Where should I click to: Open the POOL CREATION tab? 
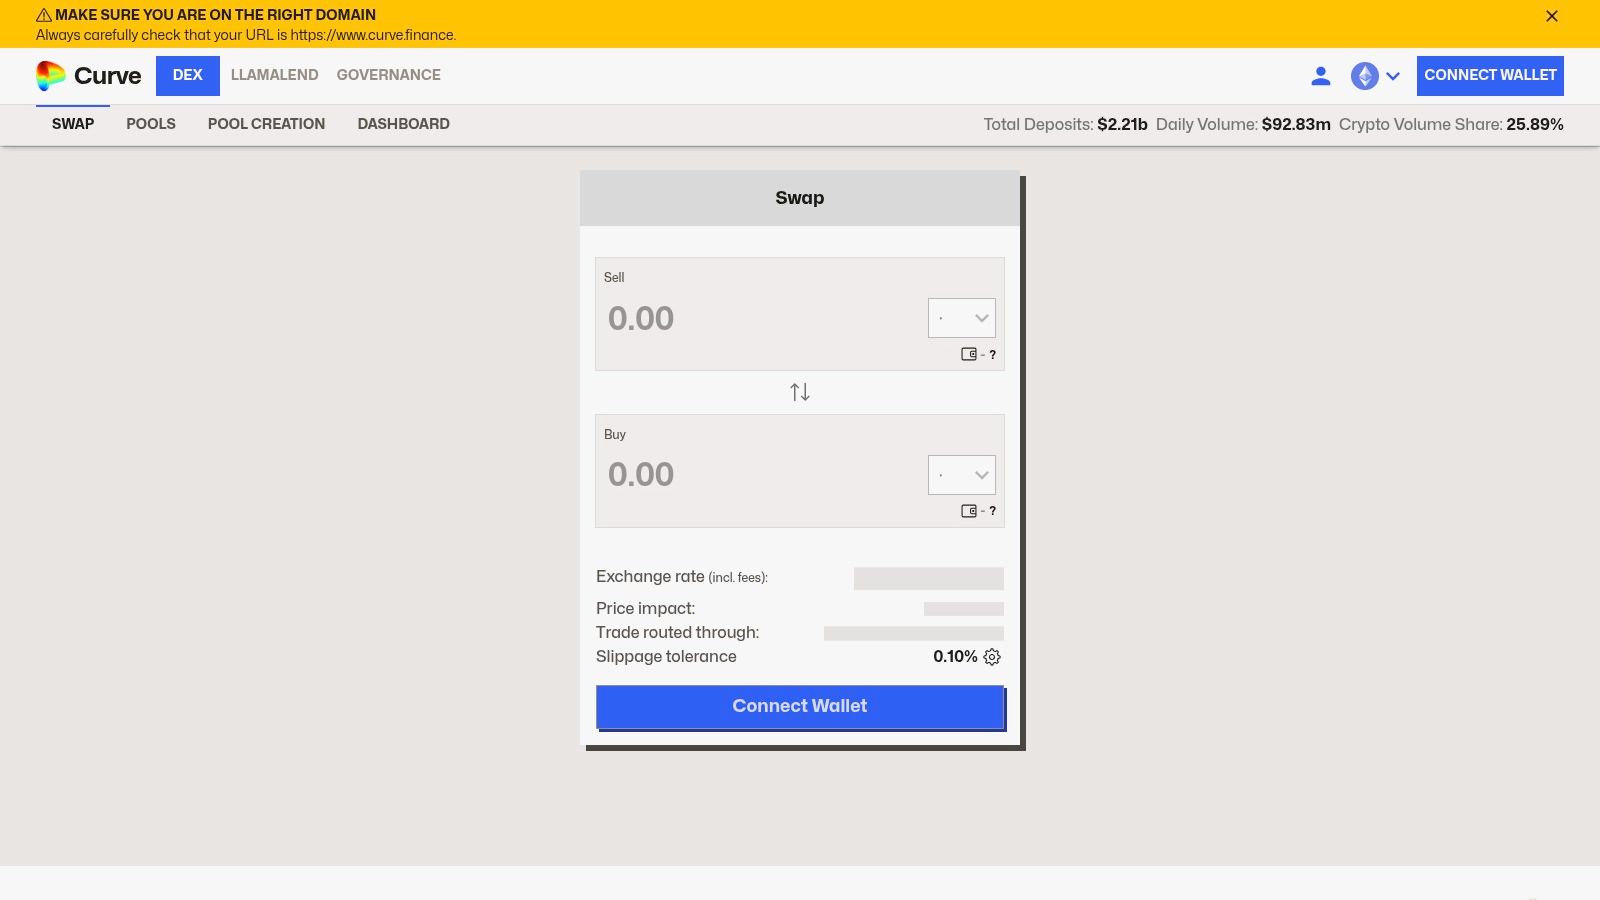pos(266,124)
